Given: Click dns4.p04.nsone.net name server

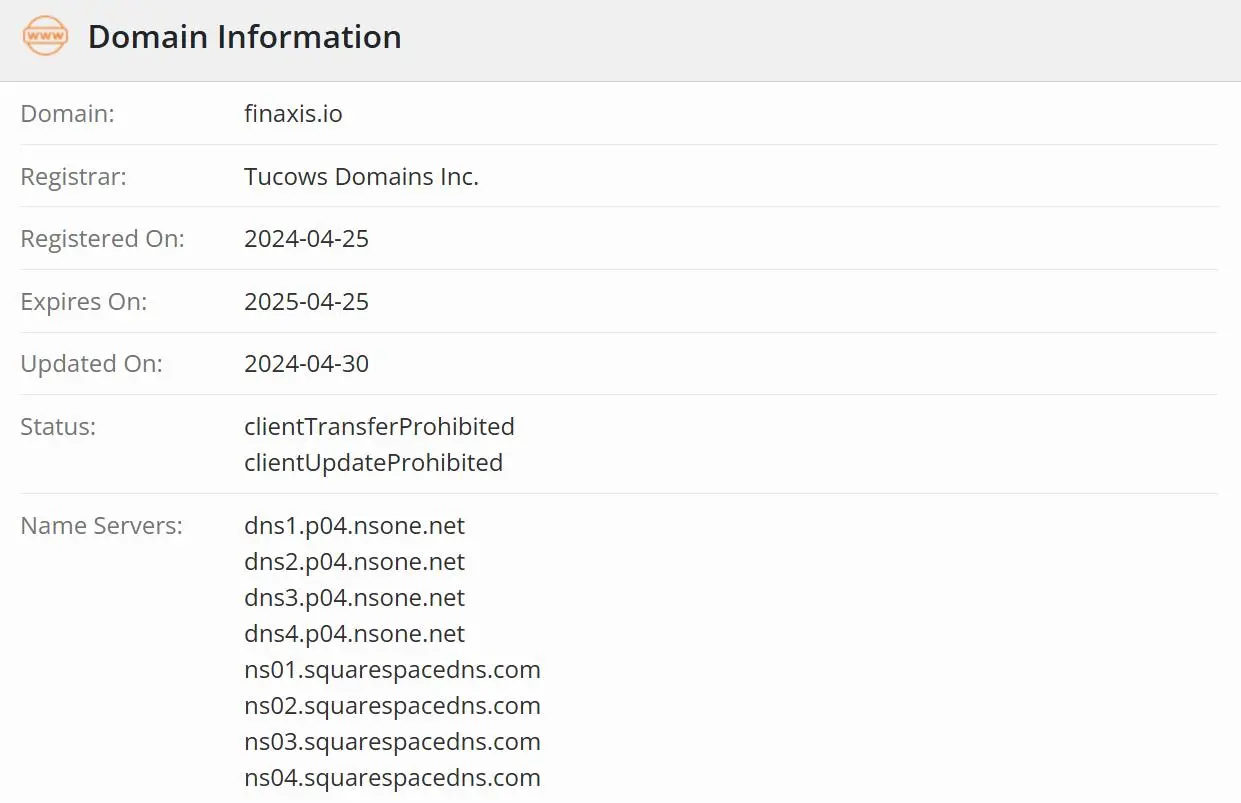Looking at the screenshot, I should pyautogui.click(x=354, y=633).
